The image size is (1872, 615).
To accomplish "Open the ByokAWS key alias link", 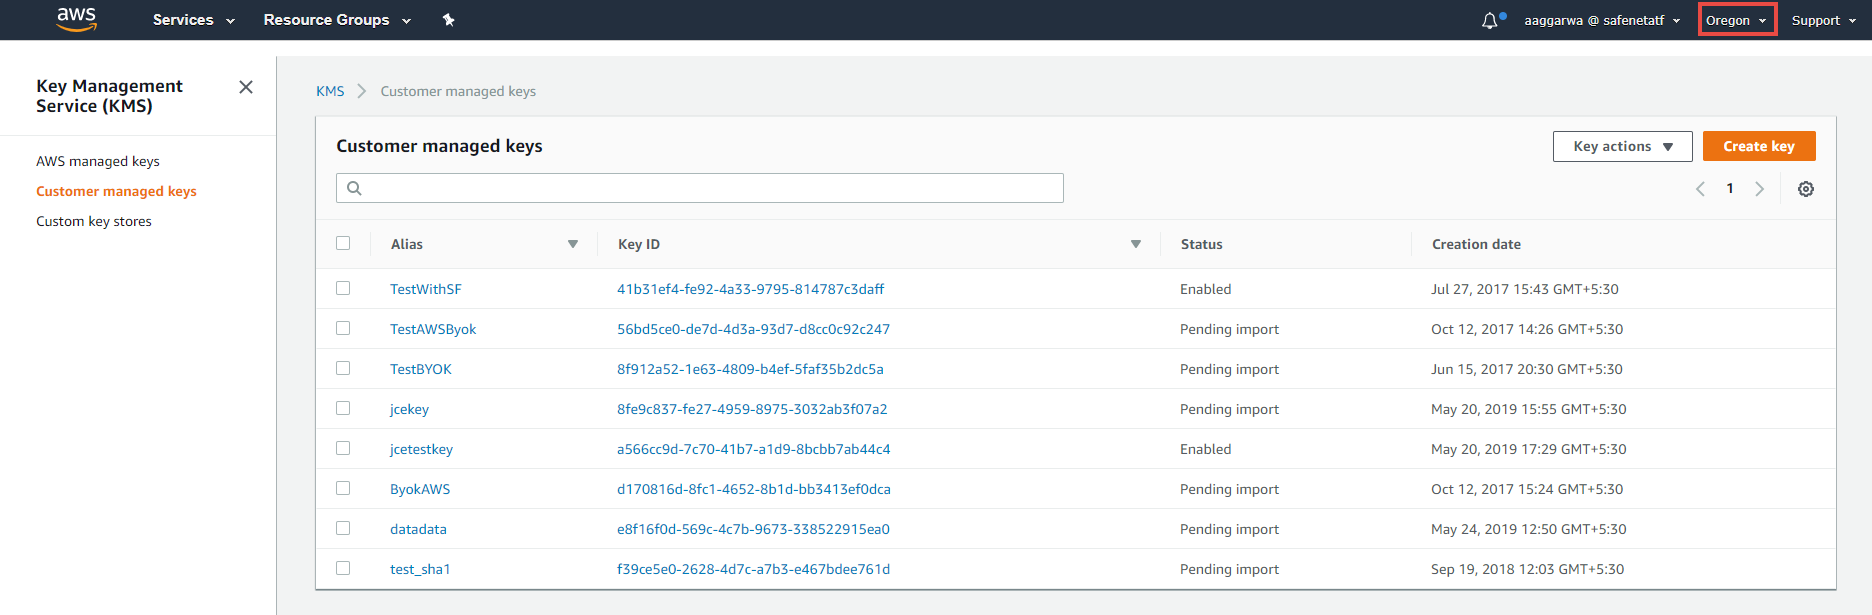I will tap(420, 489).
